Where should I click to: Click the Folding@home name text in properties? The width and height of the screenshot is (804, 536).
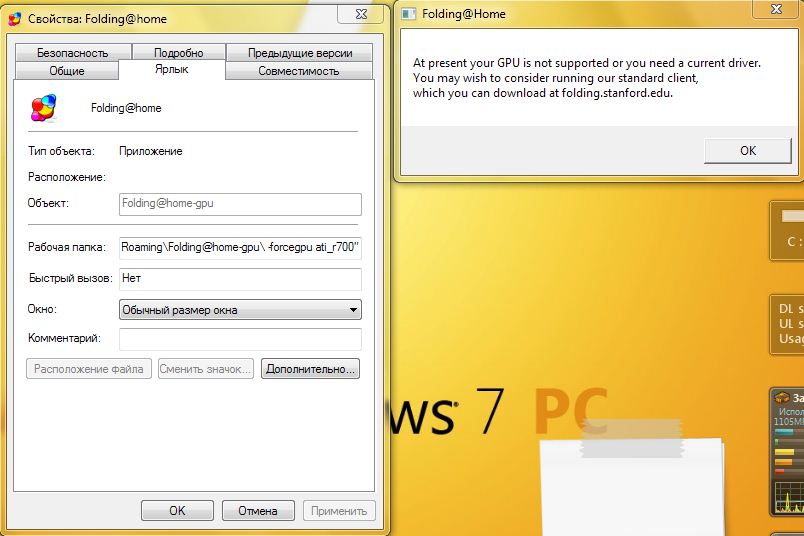click(126, 108)
